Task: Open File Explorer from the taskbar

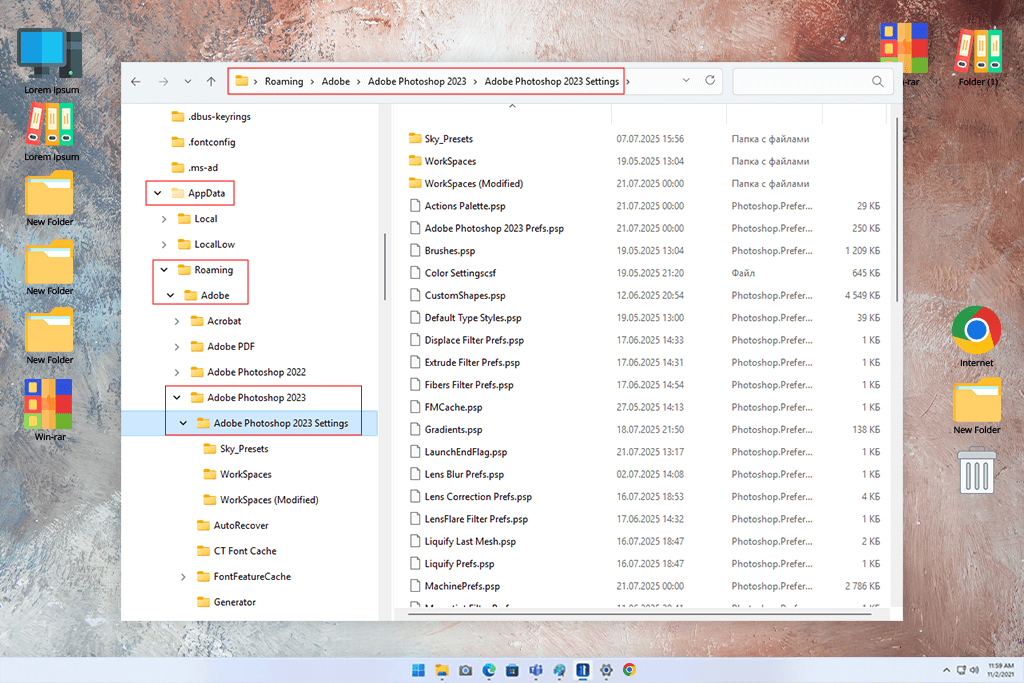Action: 442,670
